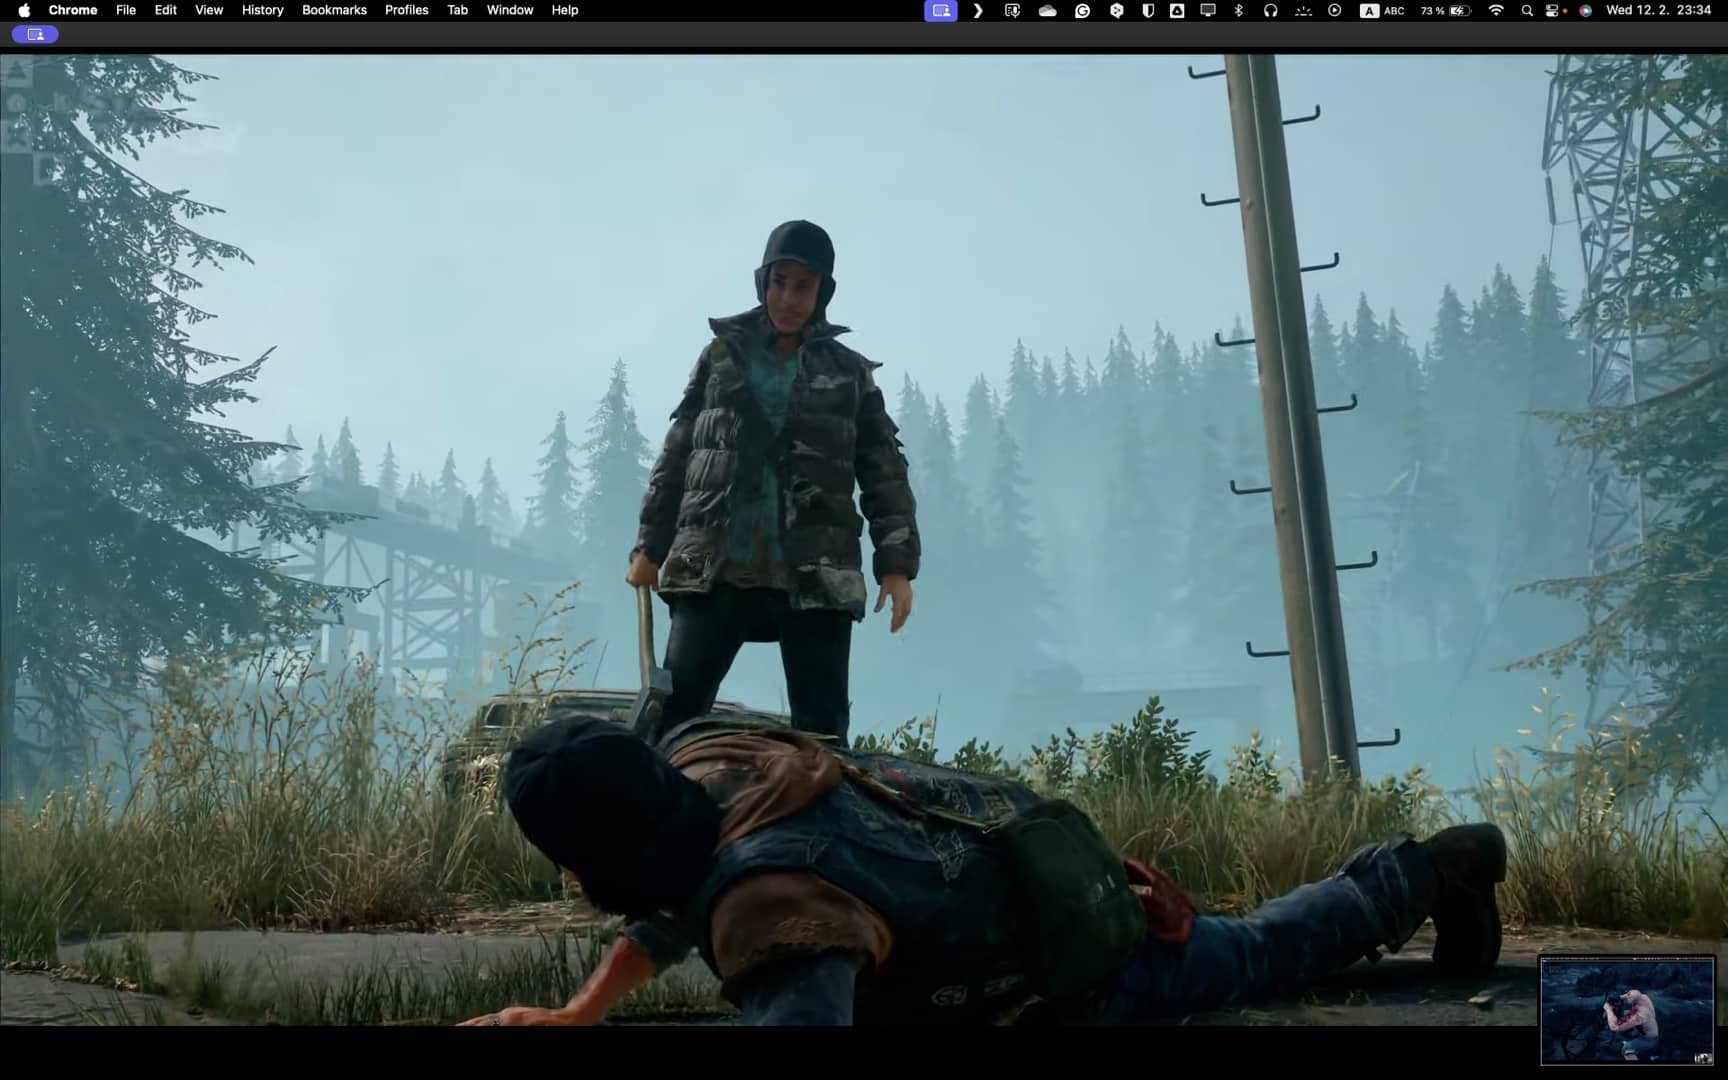Open the Wi-Fi status menu
1728x1080 pixels.
click(x=1496, y=10)
